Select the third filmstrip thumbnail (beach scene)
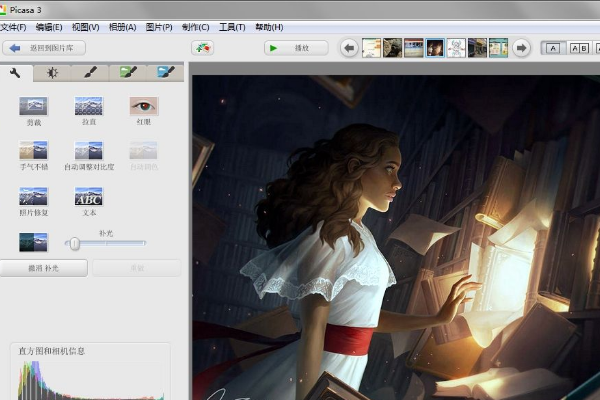 tap(414, 48)
